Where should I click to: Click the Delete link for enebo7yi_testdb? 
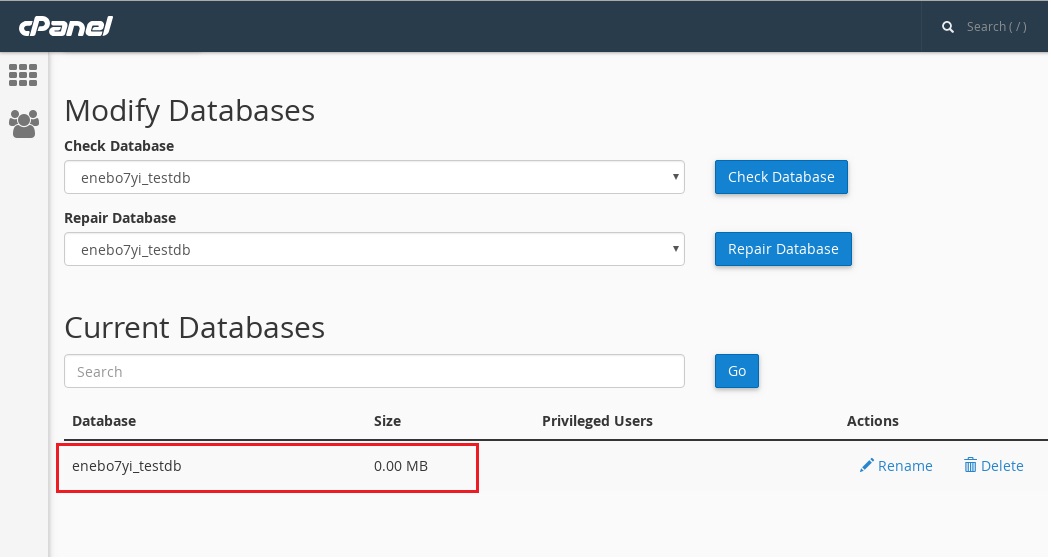click(x=1002, y=466)
